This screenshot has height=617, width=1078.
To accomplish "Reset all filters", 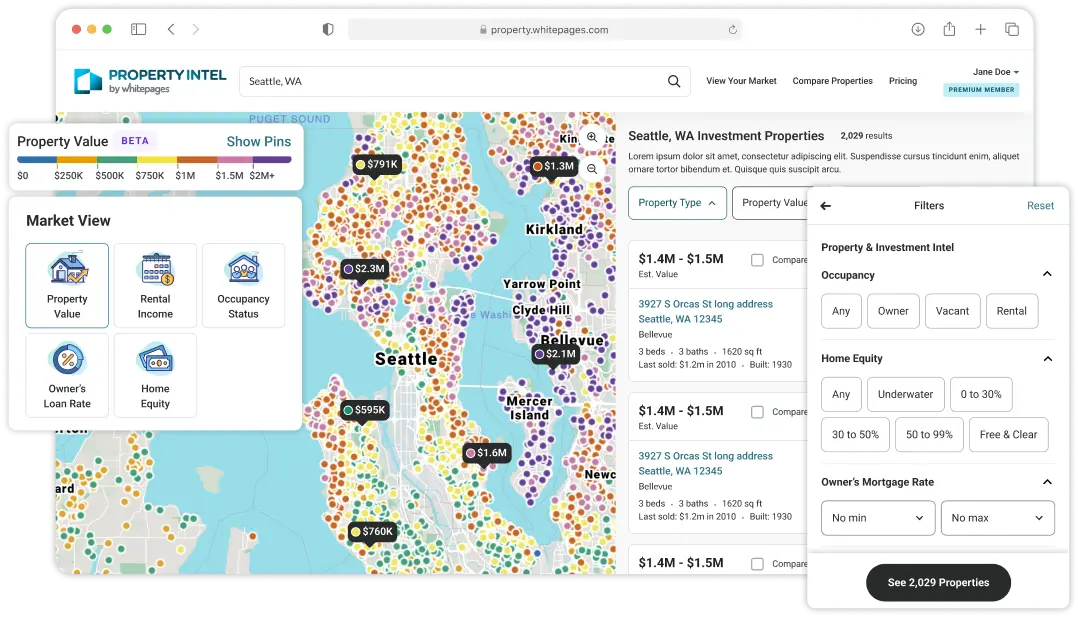I will point(1040,206).
